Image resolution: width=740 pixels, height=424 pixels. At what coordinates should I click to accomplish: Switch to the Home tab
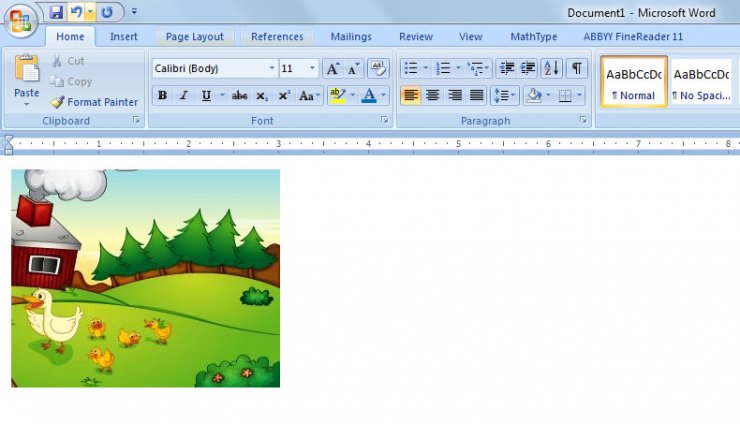pyautogui.click(x=70, y=36)
